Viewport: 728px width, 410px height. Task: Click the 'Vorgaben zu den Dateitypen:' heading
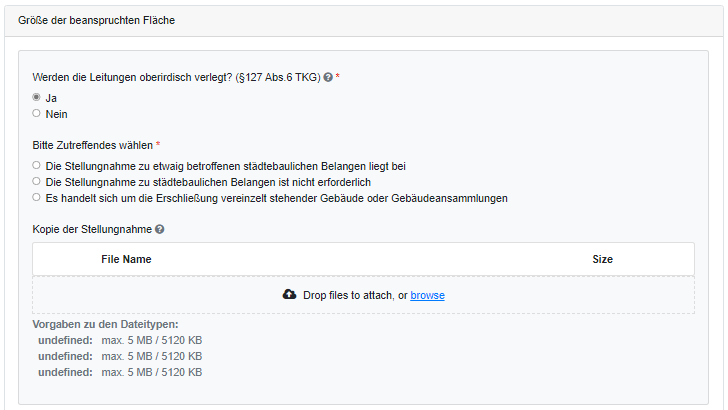tap(106, 324)
